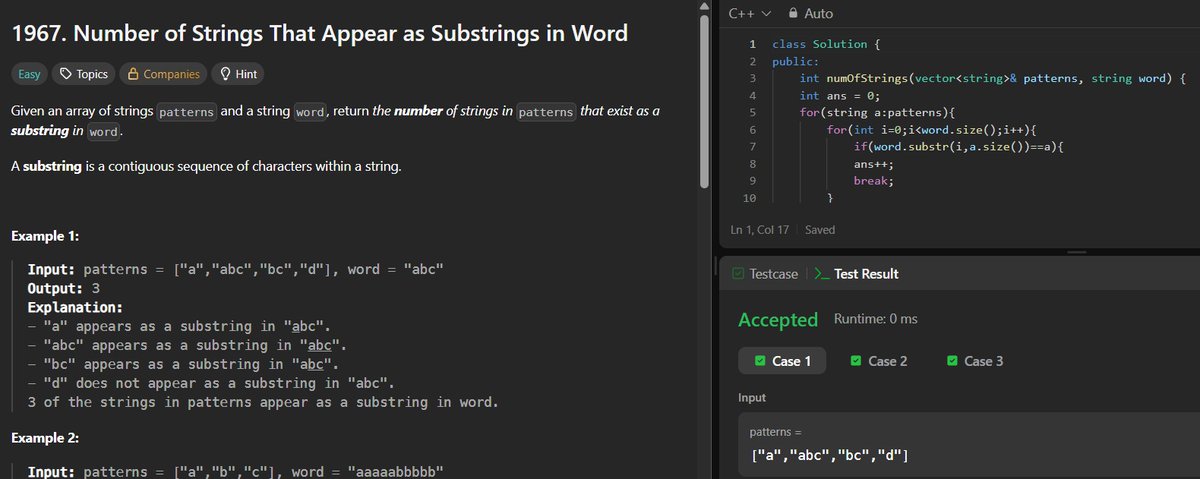Open the Topics tag
This screenshot has height=479, width=1200.
pos(83,74)
